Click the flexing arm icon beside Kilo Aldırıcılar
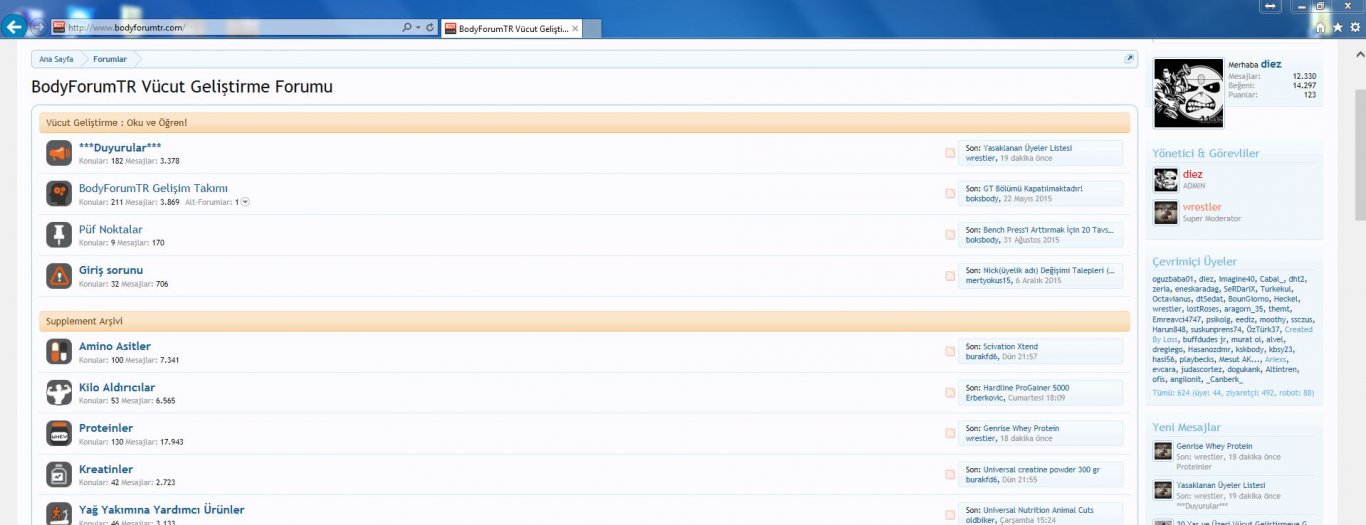This screenshot has height=525, width=1366. [x=58, y=393]
